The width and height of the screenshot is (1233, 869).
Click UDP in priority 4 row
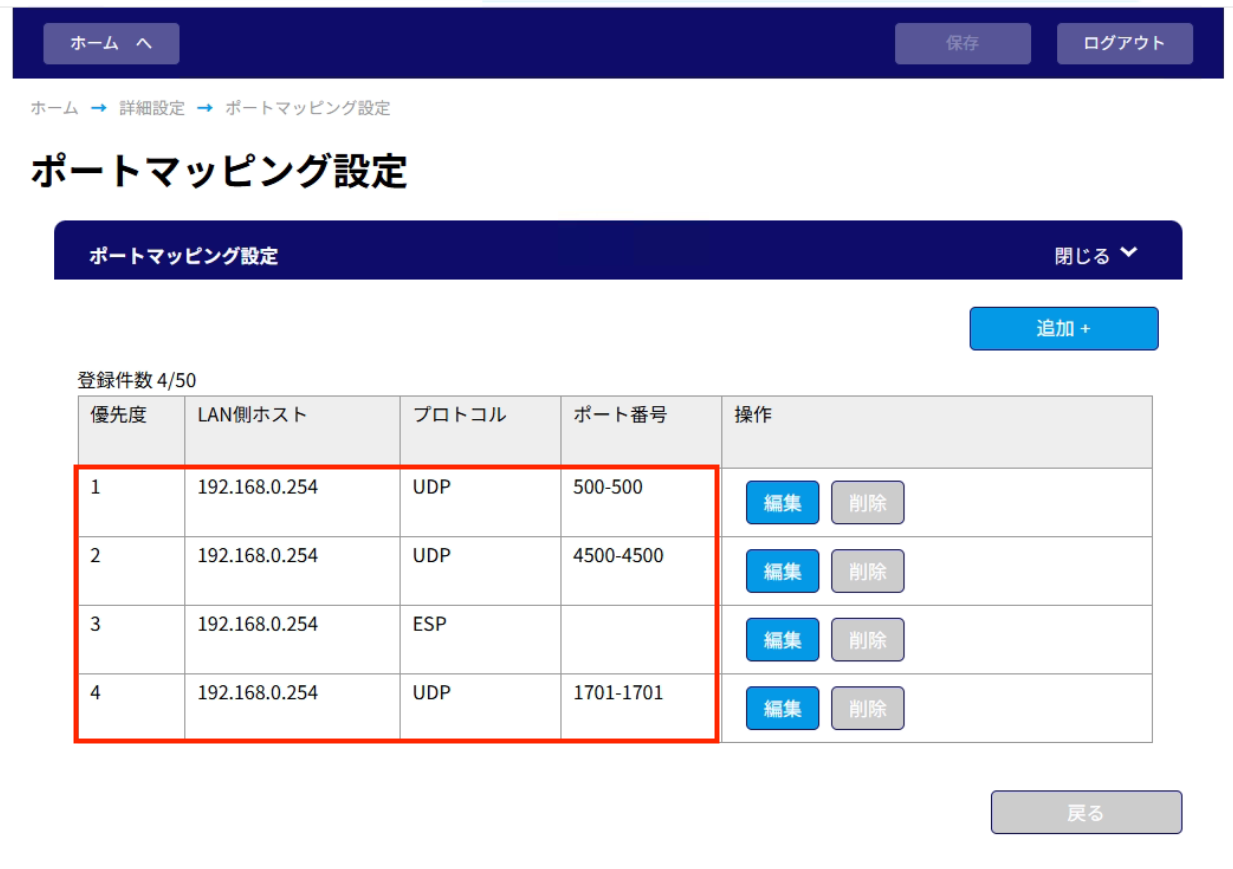click(431, 692)
